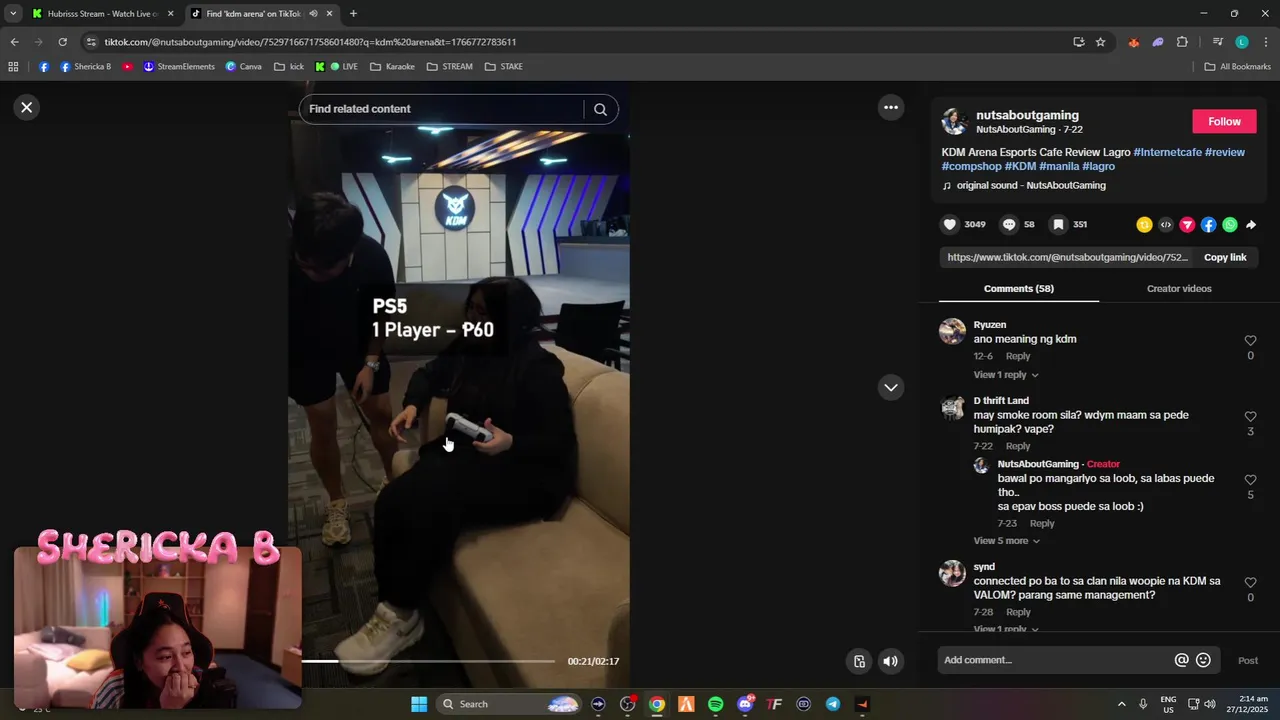Viewport: 1280px width, 720px height.
Task: Expand View 5 more replies
Action: click(x=1006, y=541)
